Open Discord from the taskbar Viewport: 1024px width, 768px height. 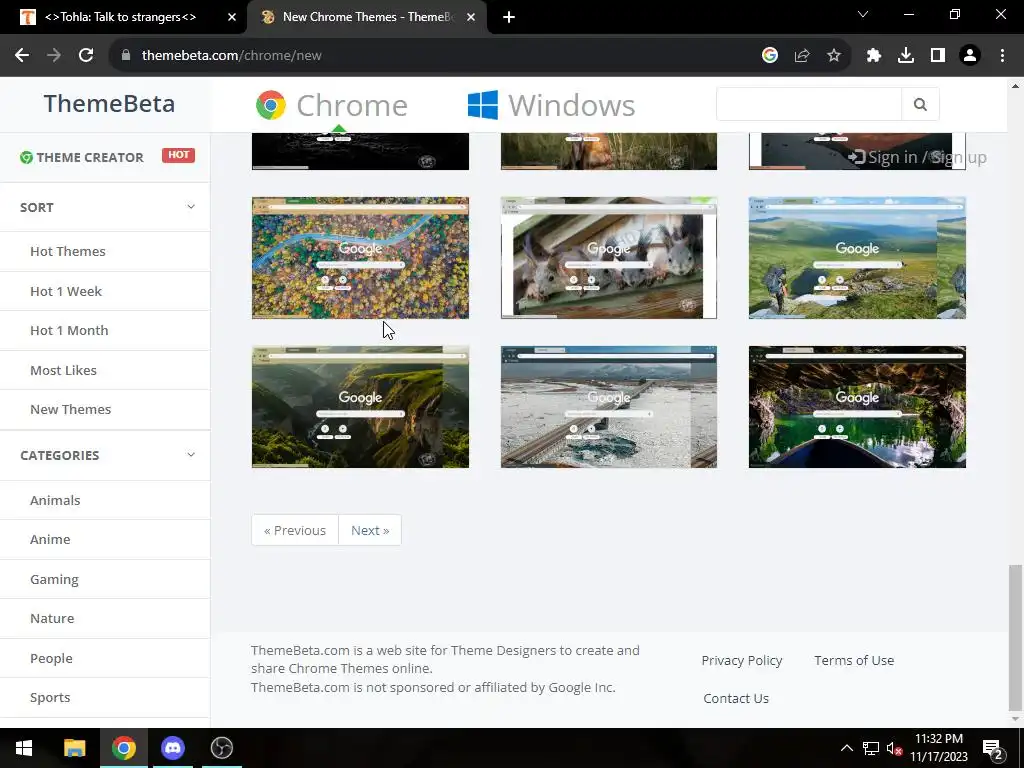(x=173, y=748)
